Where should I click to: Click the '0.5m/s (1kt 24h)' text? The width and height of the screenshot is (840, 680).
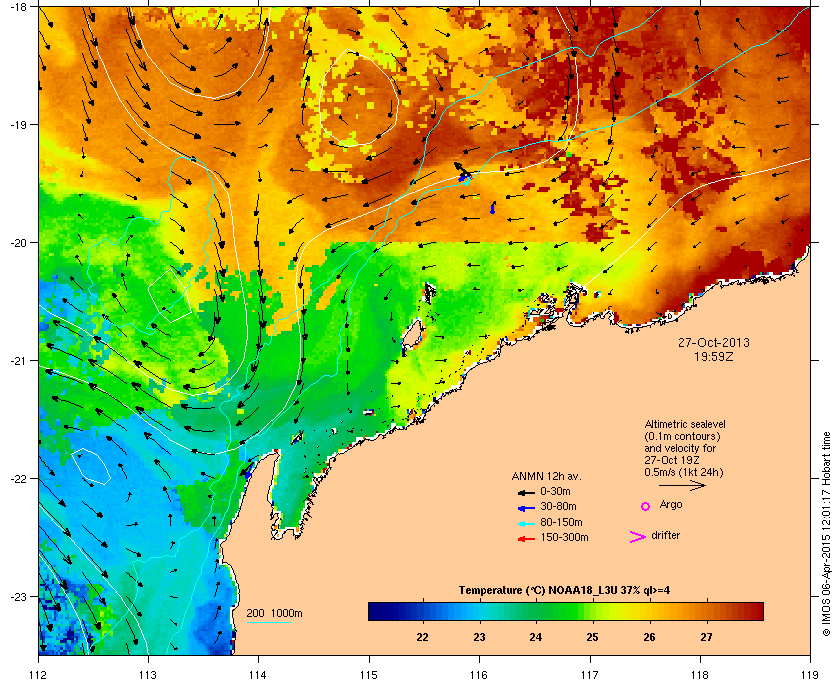684,473
